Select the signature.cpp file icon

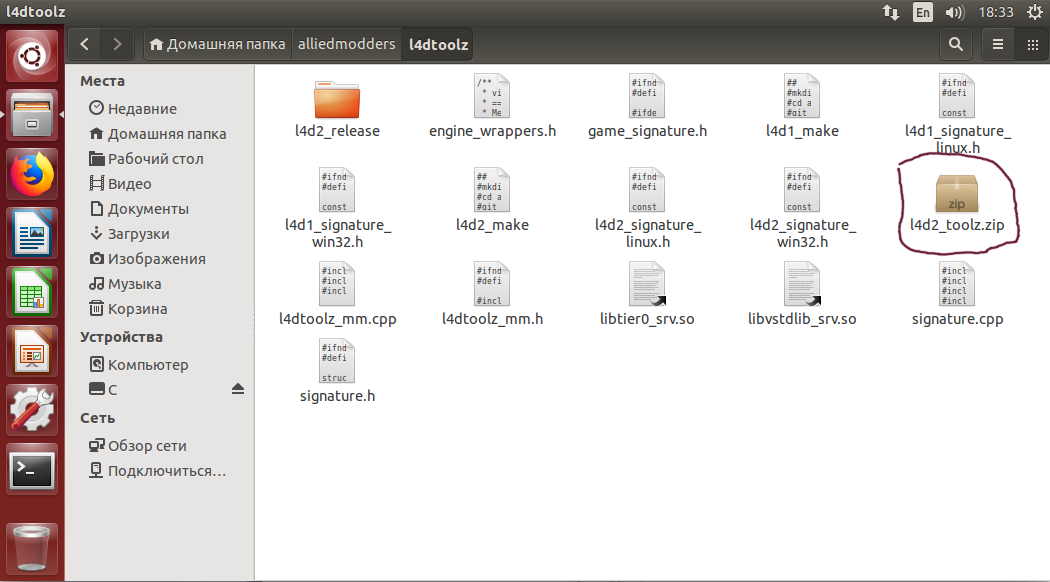(957, 284)
